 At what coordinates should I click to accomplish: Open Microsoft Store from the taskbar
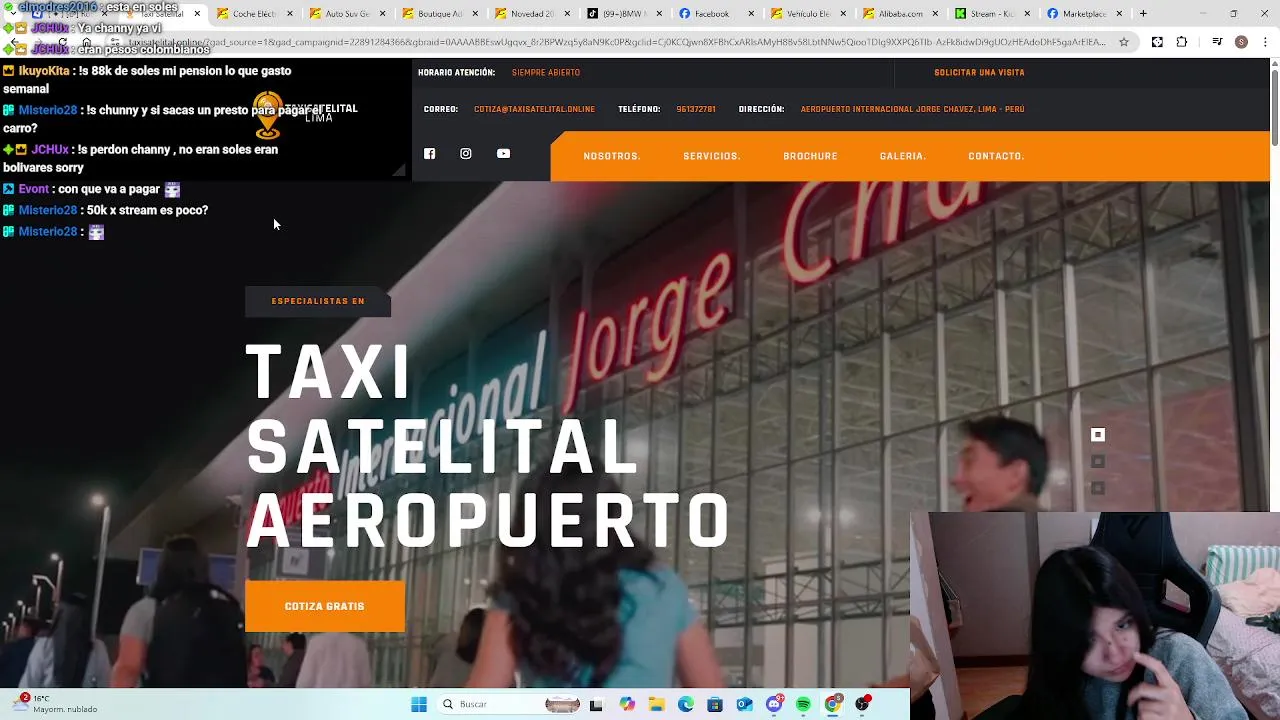[715, 704]
